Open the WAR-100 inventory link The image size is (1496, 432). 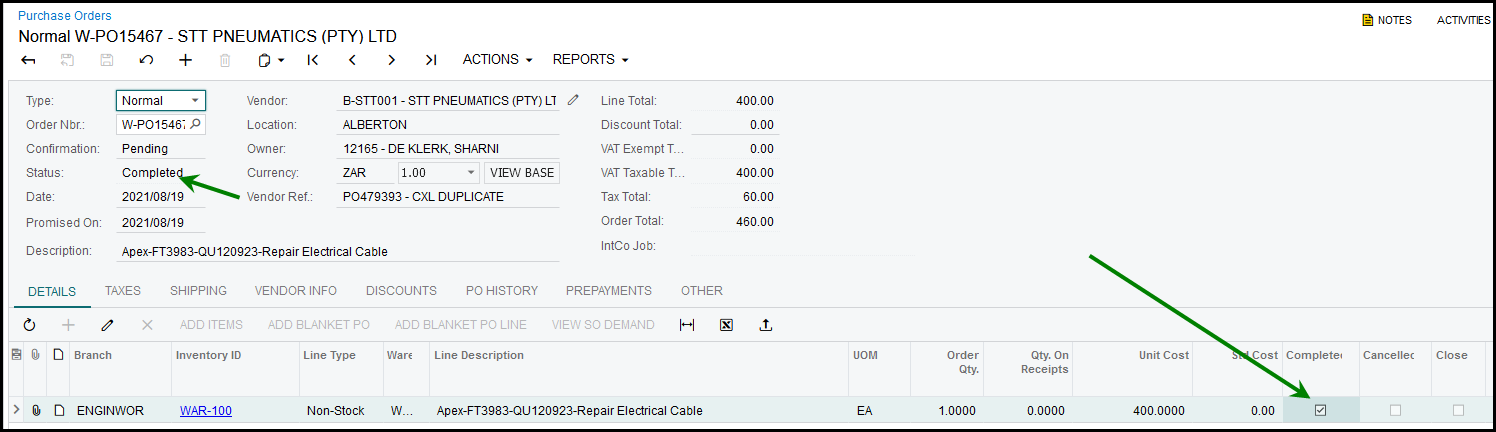(x=205, y=411)
